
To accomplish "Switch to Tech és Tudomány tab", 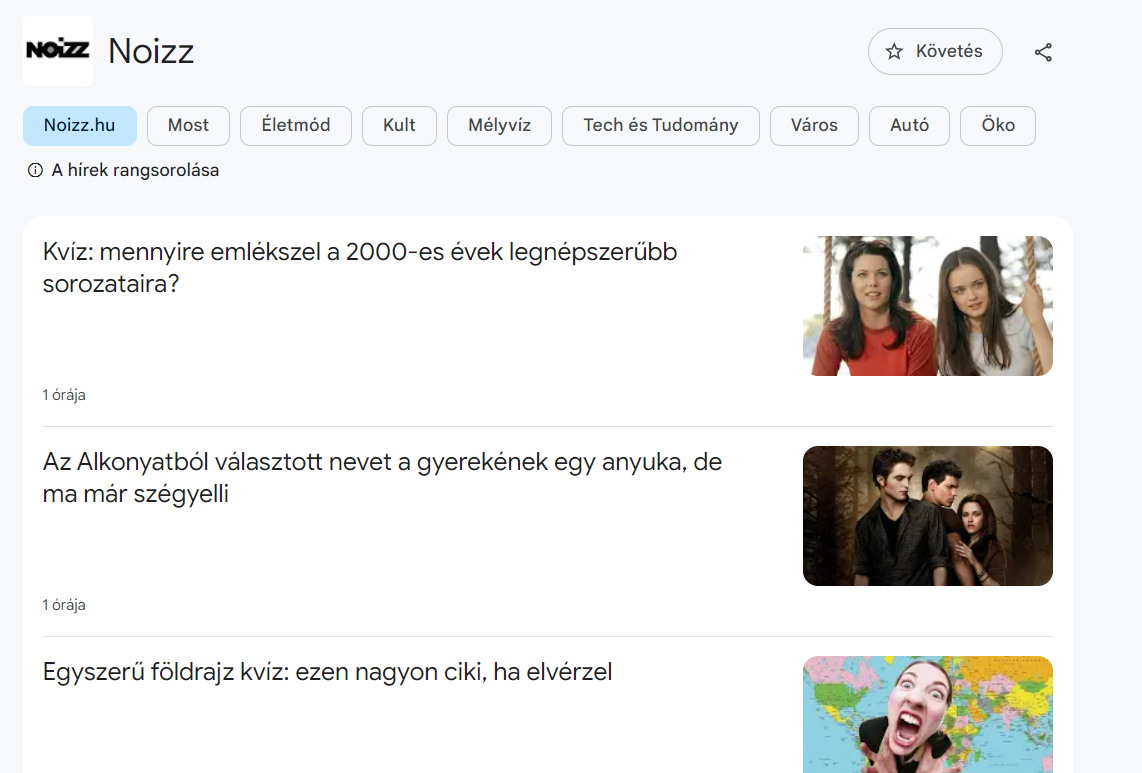I will 660,126.
